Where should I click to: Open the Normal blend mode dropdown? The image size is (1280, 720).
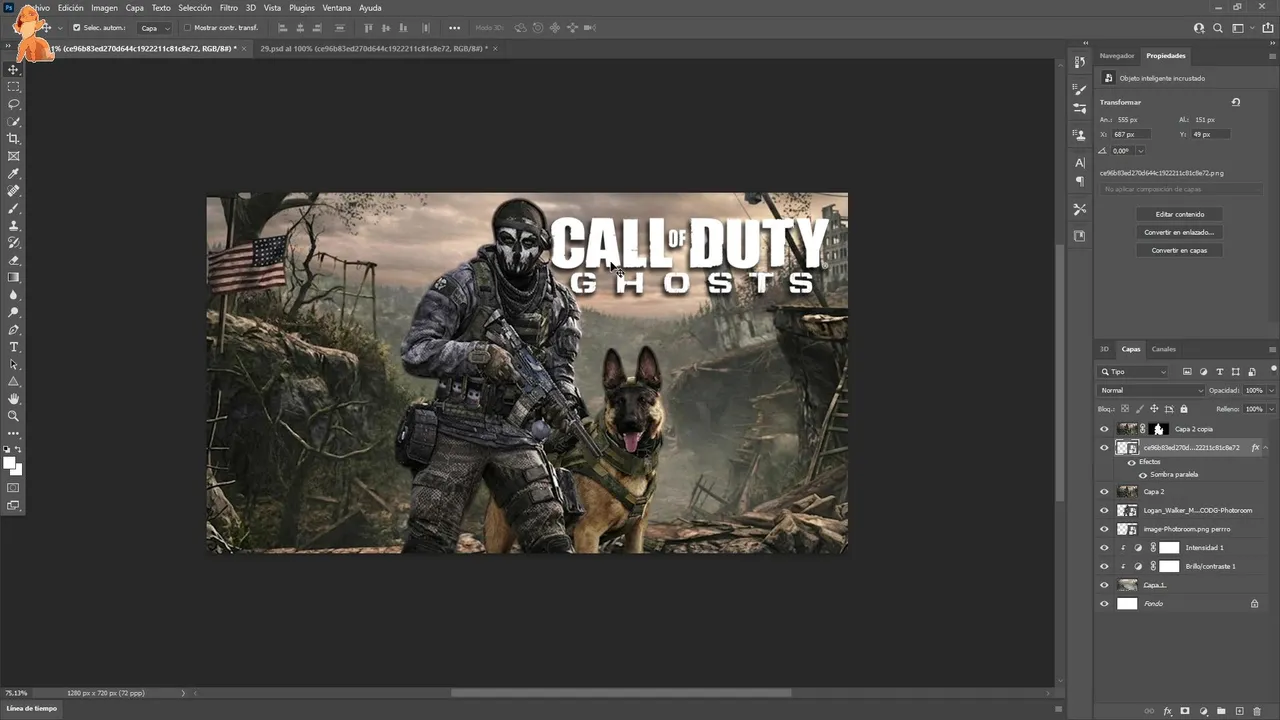point(1151,391)
